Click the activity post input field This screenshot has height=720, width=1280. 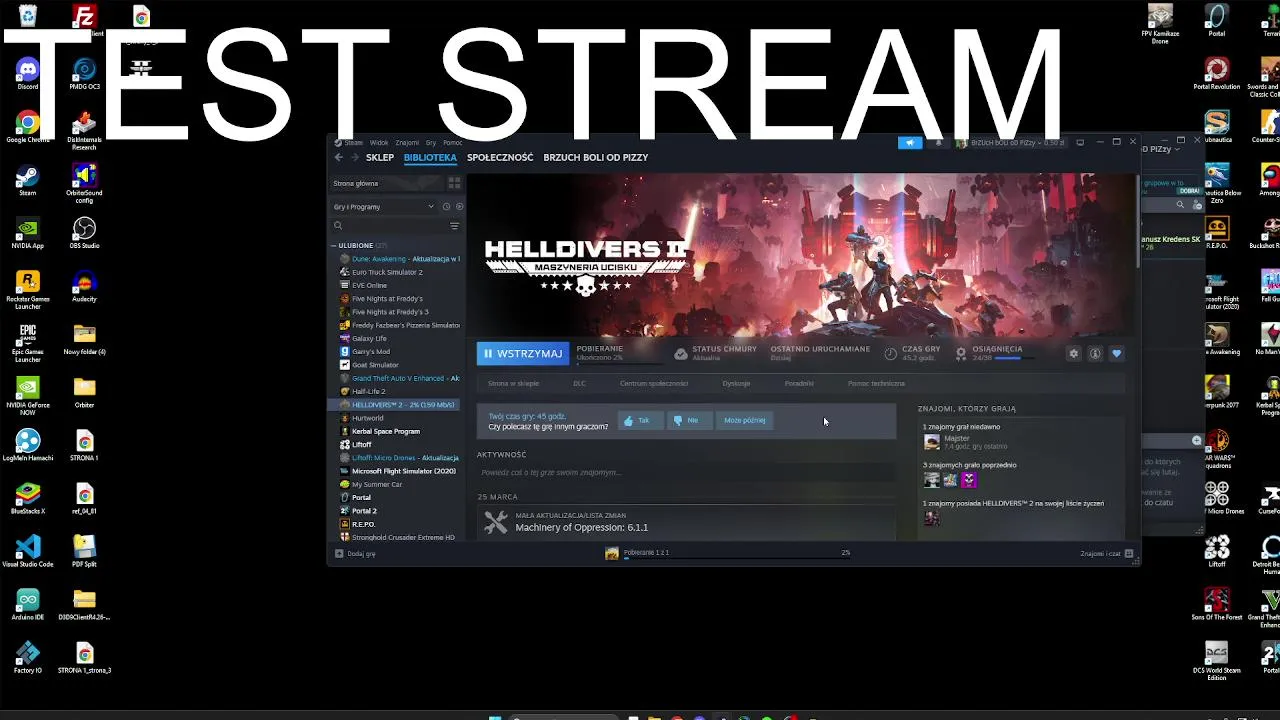click(686, 472)
